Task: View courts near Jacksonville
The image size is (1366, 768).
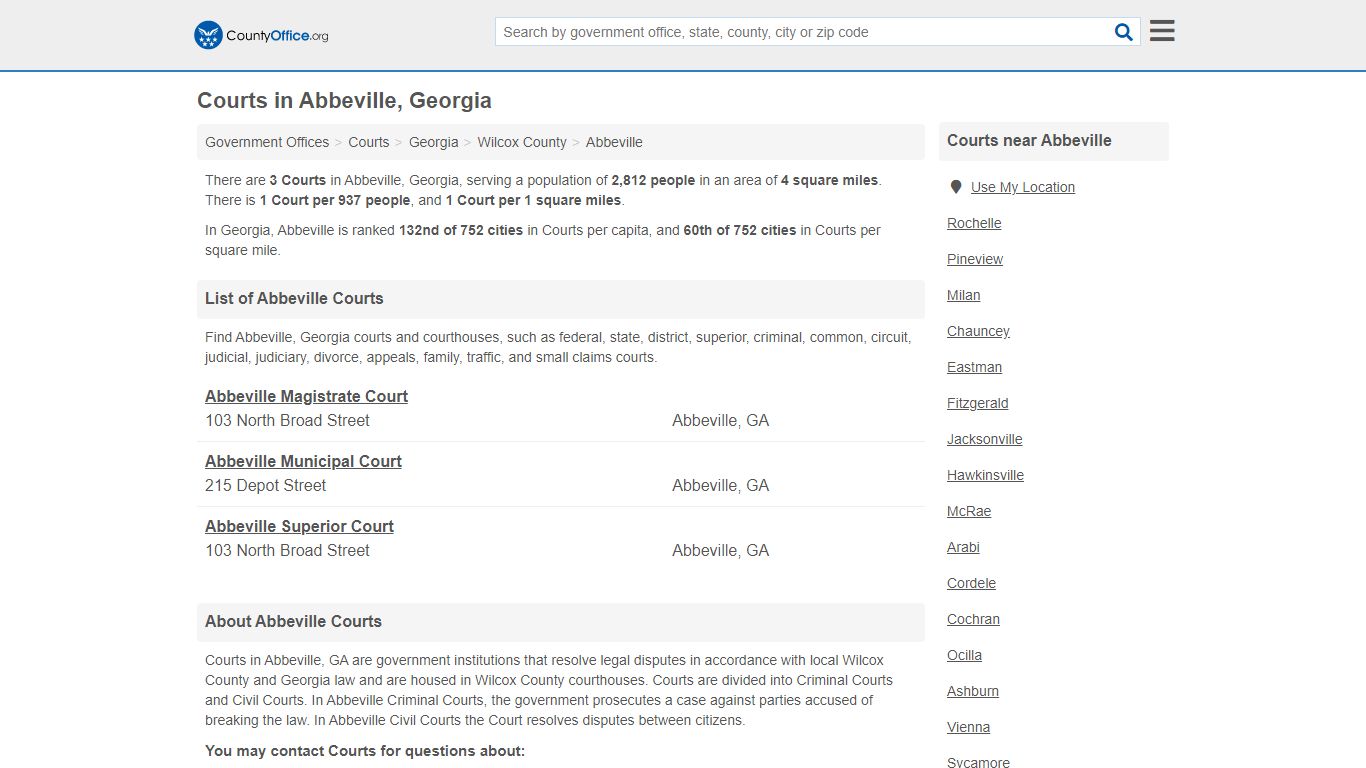Action: coord(985,439)
